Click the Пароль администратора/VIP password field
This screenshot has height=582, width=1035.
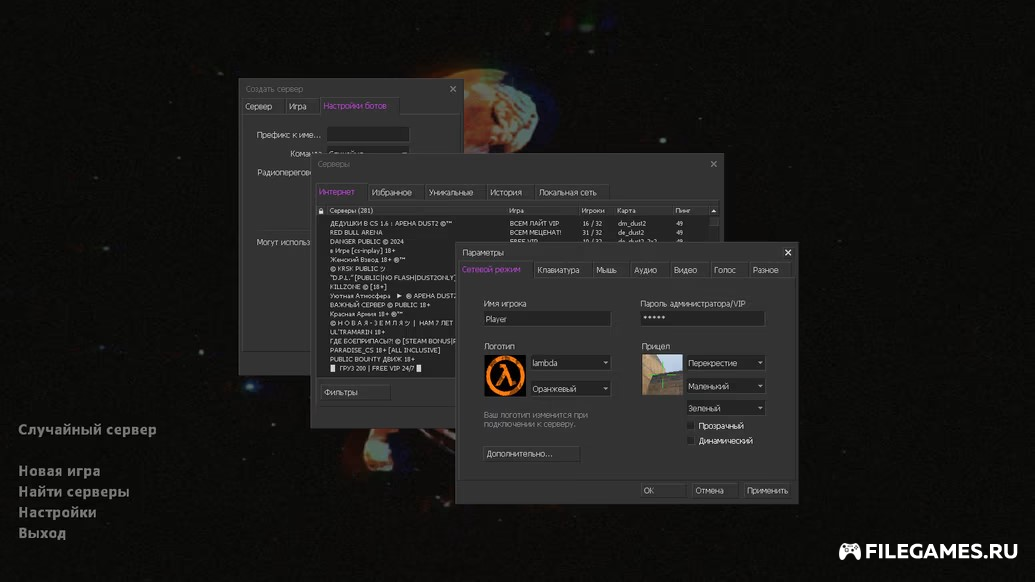point(702,319)
